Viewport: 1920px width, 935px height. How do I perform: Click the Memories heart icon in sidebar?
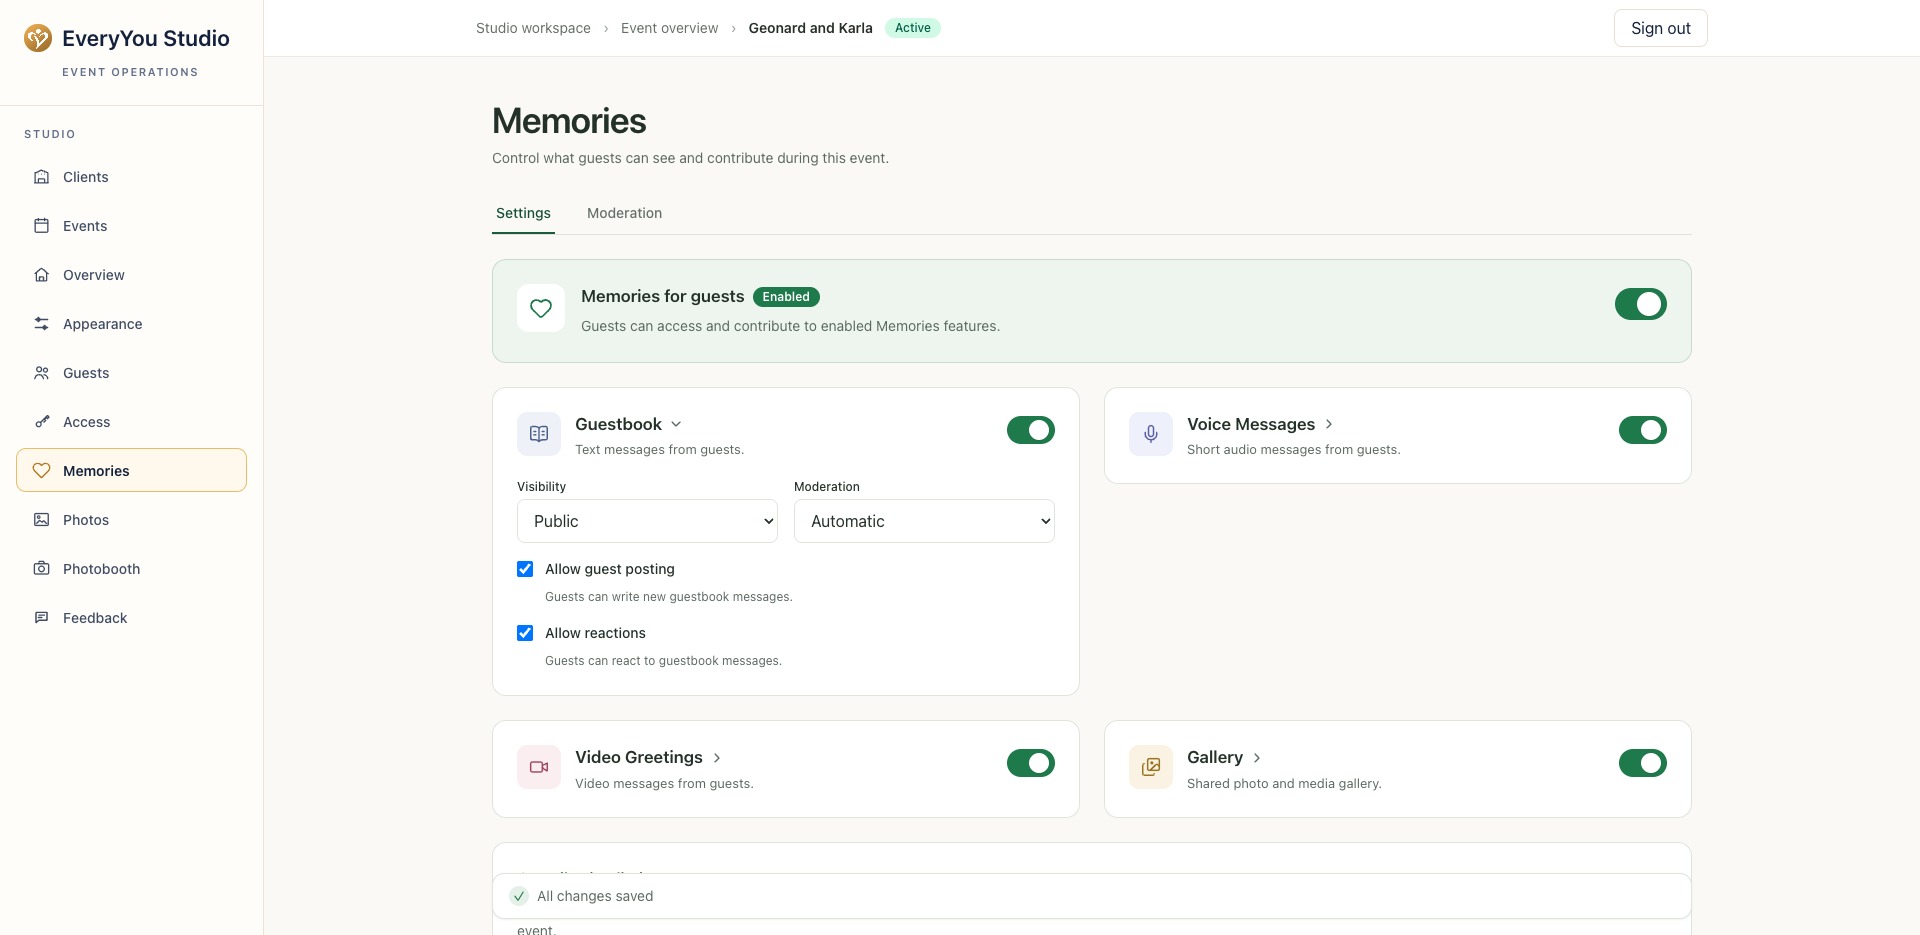tap(42, 471)
